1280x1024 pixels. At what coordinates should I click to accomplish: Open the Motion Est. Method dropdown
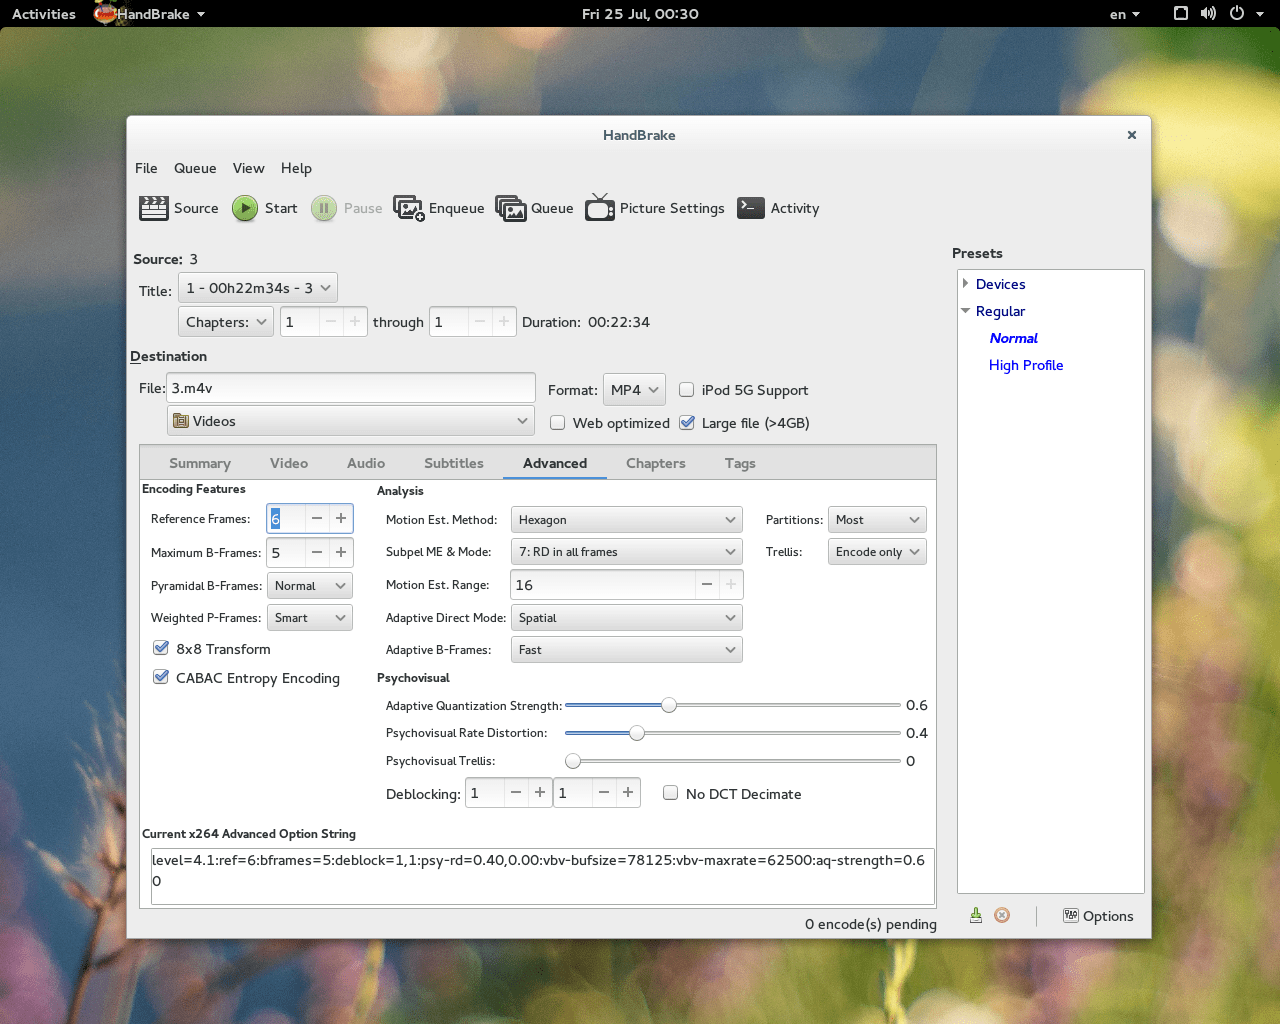pyautogui.click(x=626, y=519)
